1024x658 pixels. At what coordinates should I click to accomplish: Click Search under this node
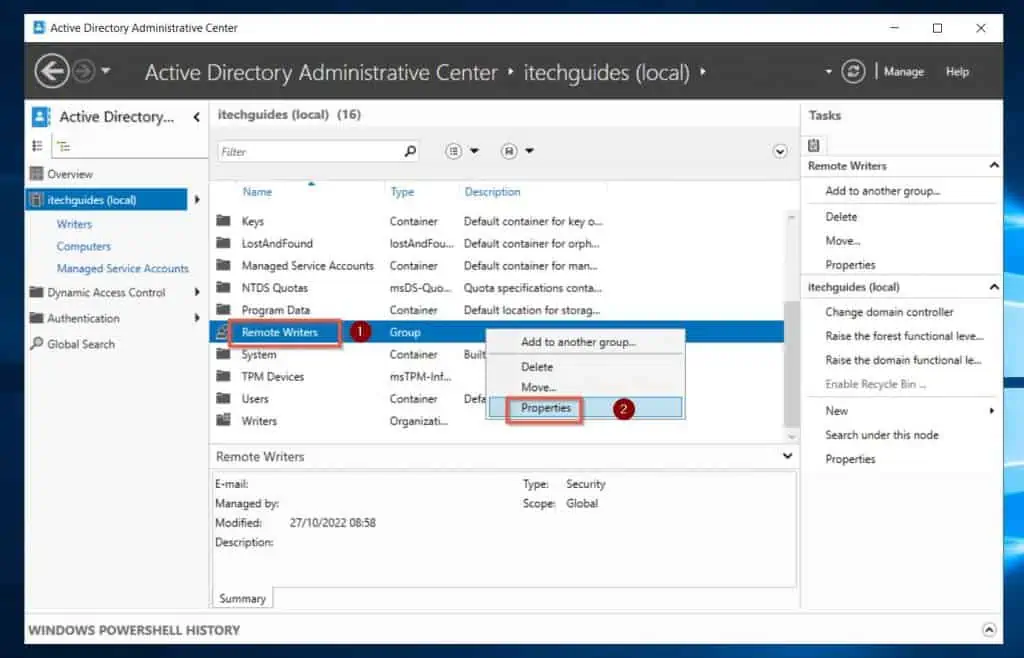coord(882,435)
